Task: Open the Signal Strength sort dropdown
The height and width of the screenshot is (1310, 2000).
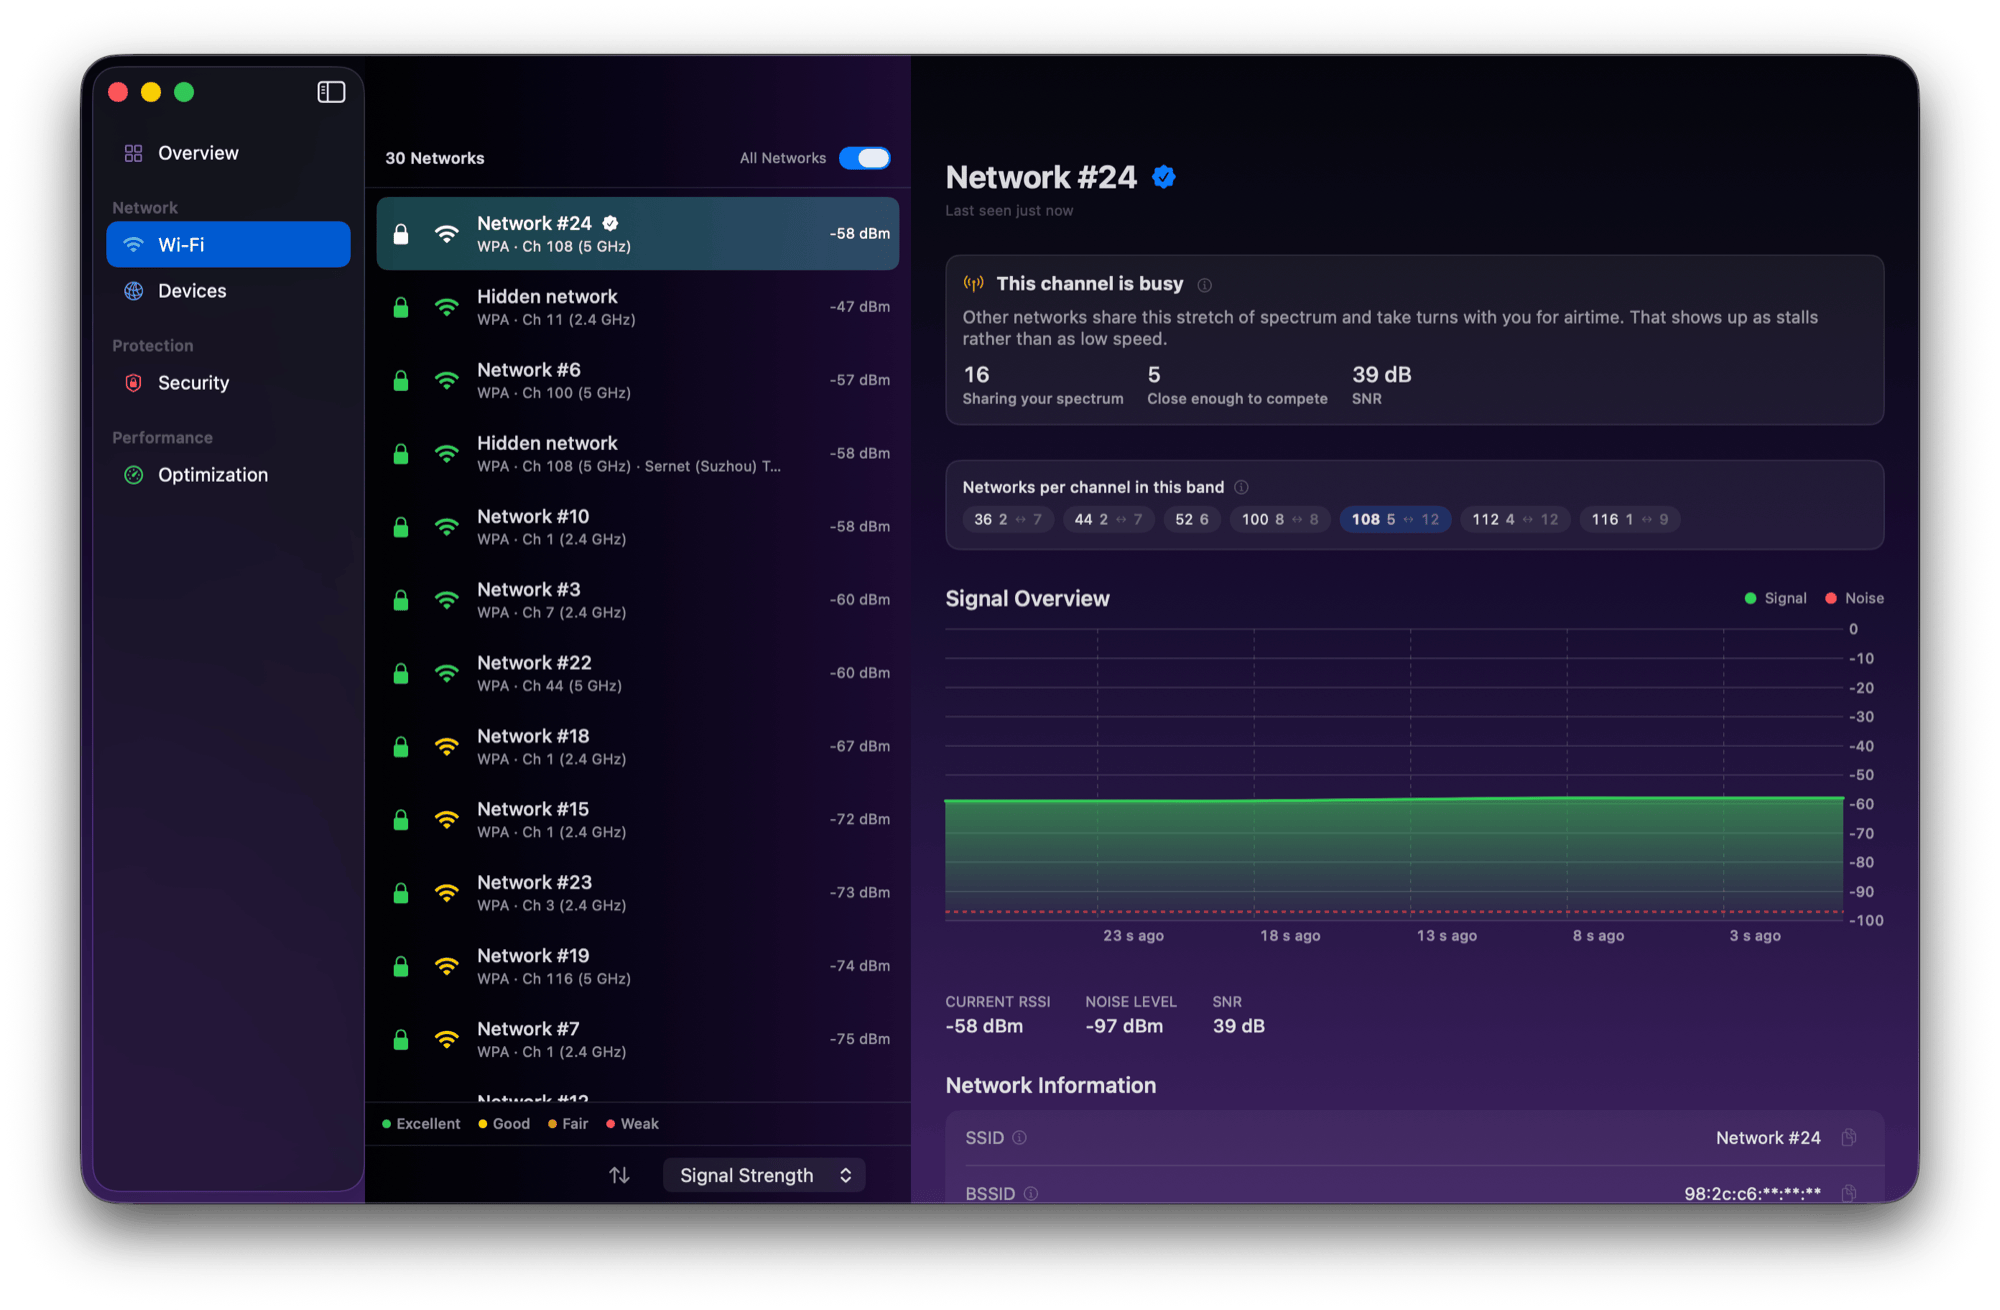Action: (765, 1176)
